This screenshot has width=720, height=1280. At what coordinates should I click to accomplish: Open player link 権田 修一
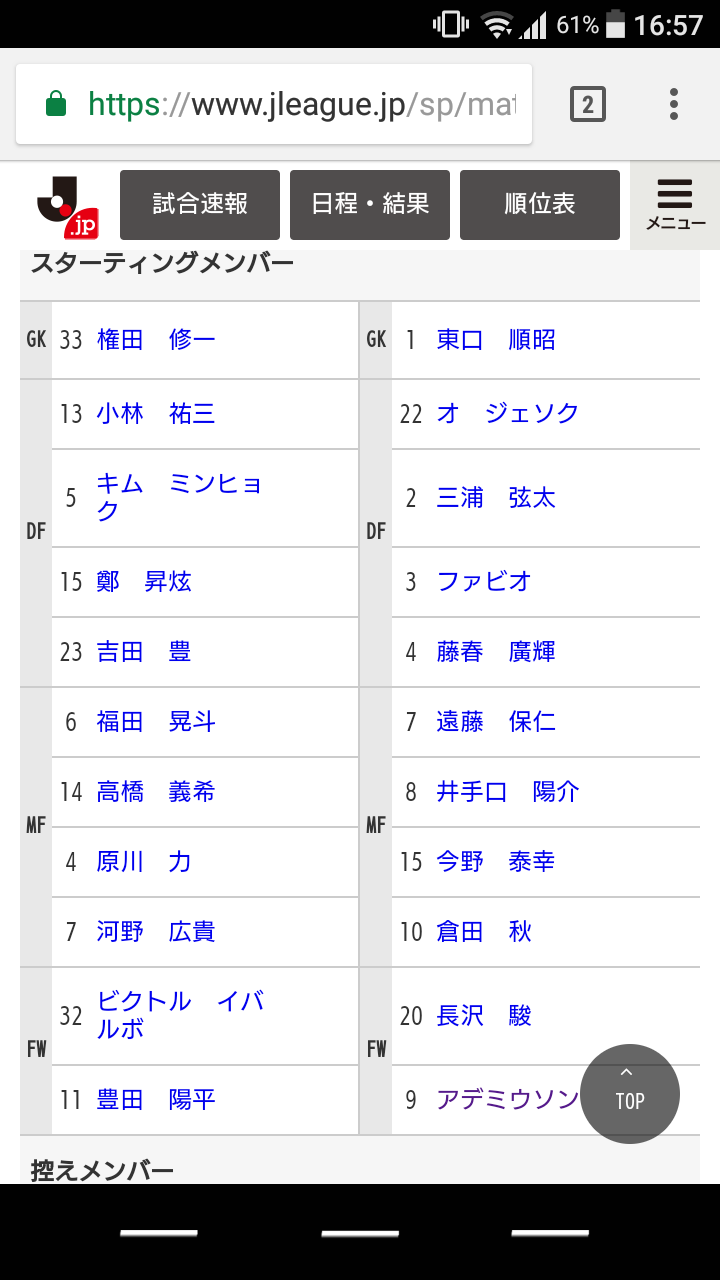156,340
